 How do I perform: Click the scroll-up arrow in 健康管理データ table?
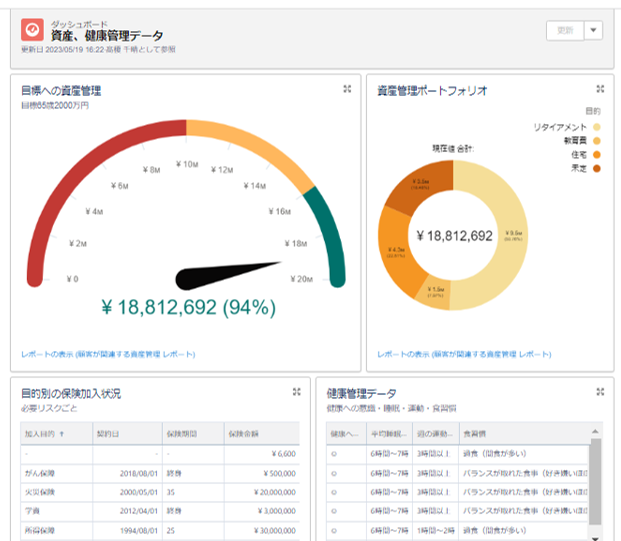595,431
